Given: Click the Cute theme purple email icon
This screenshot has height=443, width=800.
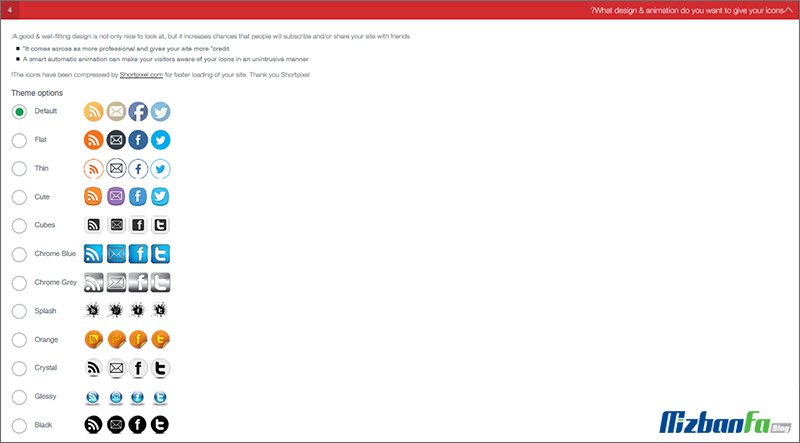Looking at the screenshot, I should (x=116, y=196).
